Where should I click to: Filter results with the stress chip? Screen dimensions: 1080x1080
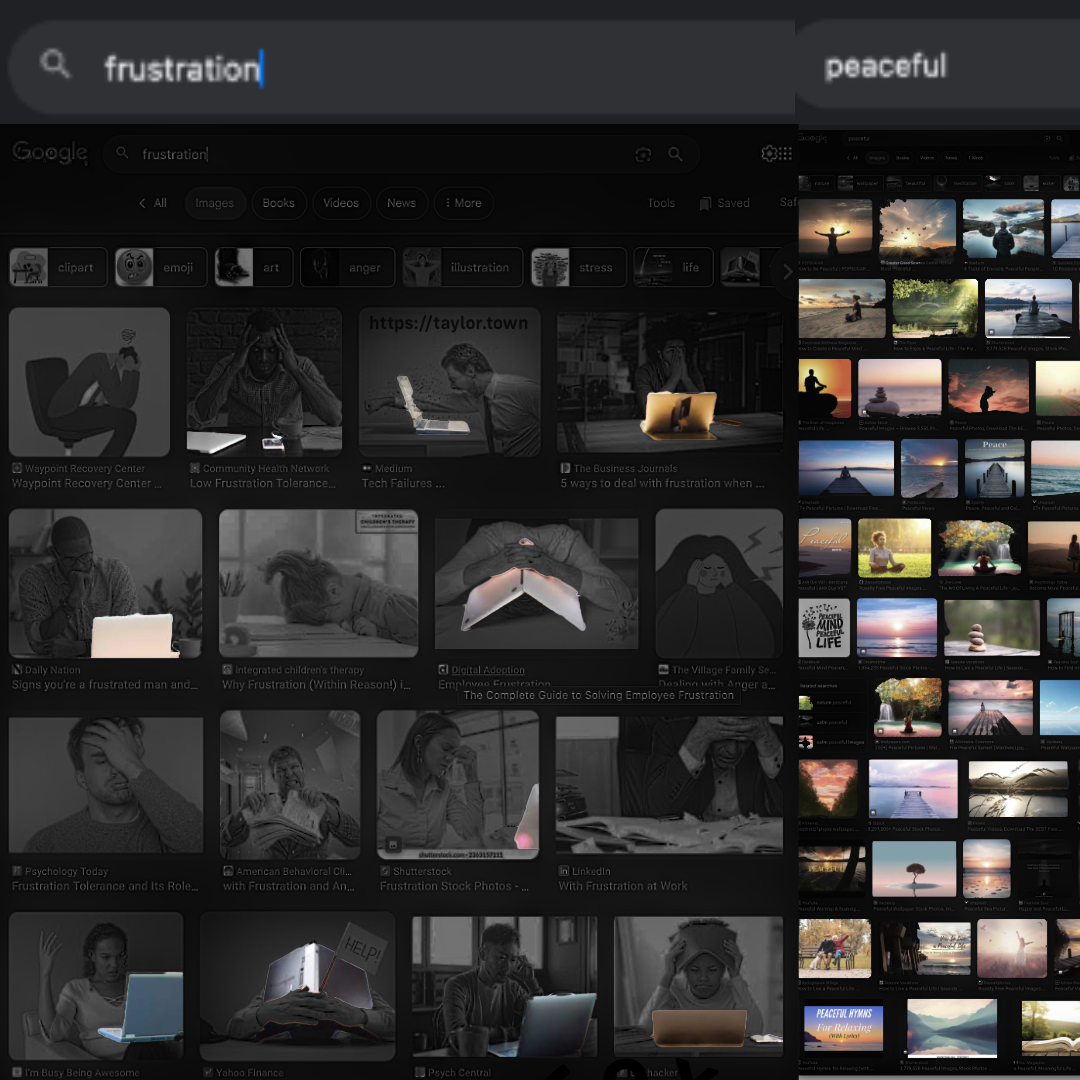[579, 267]
